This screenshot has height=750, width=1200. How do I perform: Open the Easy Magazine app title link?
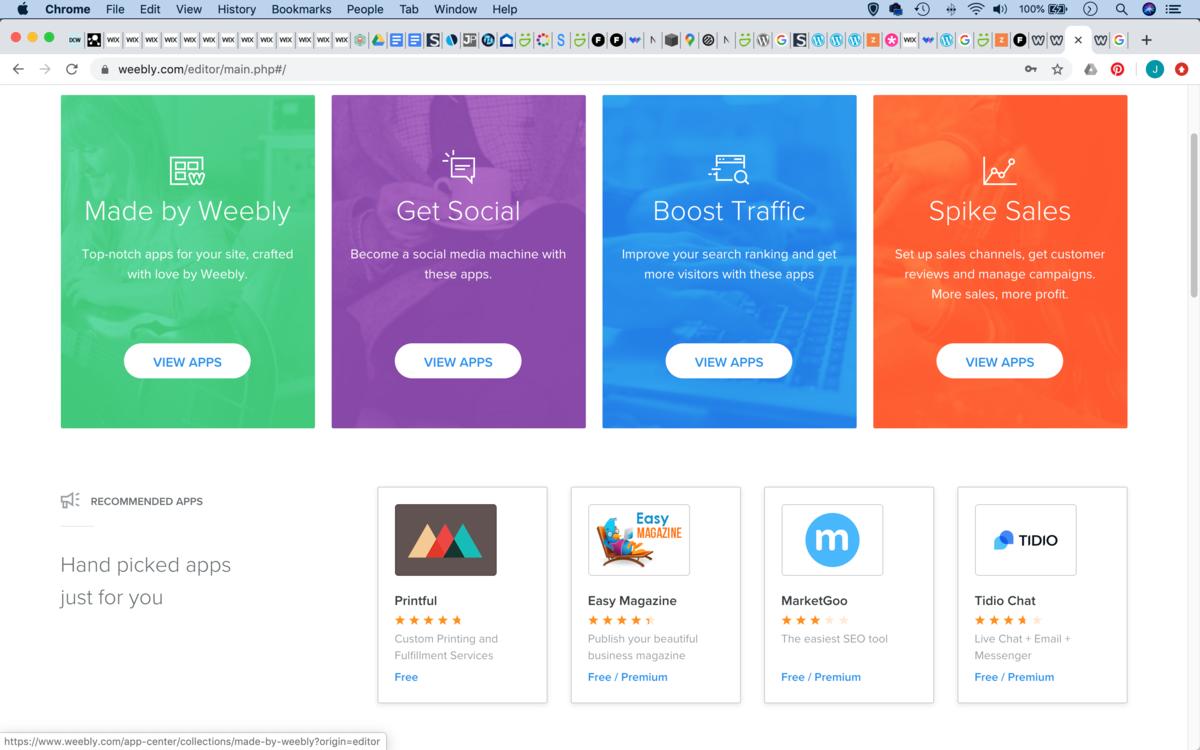pyautogui.click(x=632, y=600)
